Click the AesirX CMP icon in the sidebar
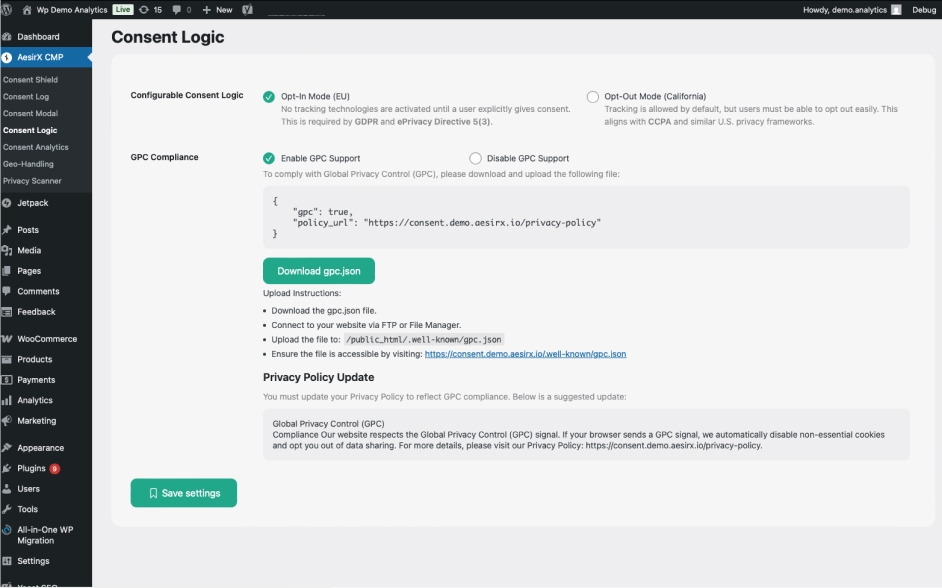942x588 pixels. pyautogui.click(x=7, y=57)
